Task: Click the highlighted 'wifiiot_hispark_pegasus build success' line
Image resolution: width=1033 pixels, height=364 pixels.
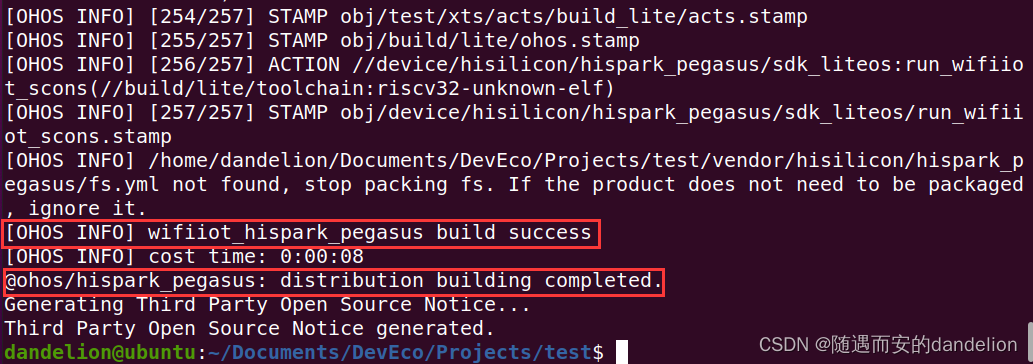Action: pos(301,234)
